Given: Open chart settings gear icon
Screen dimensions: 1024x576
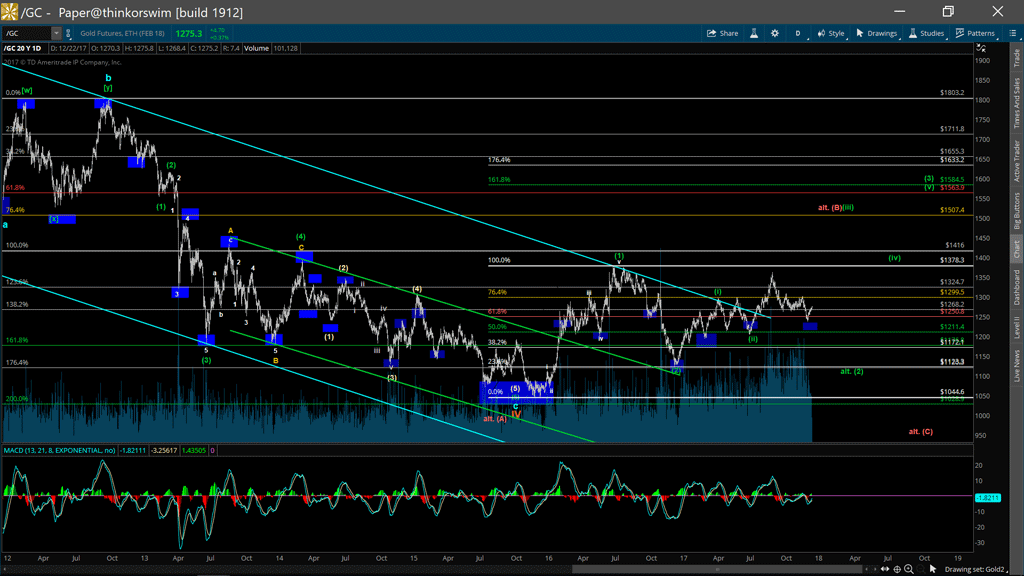Looking at the screenshot, I should 774,33.
